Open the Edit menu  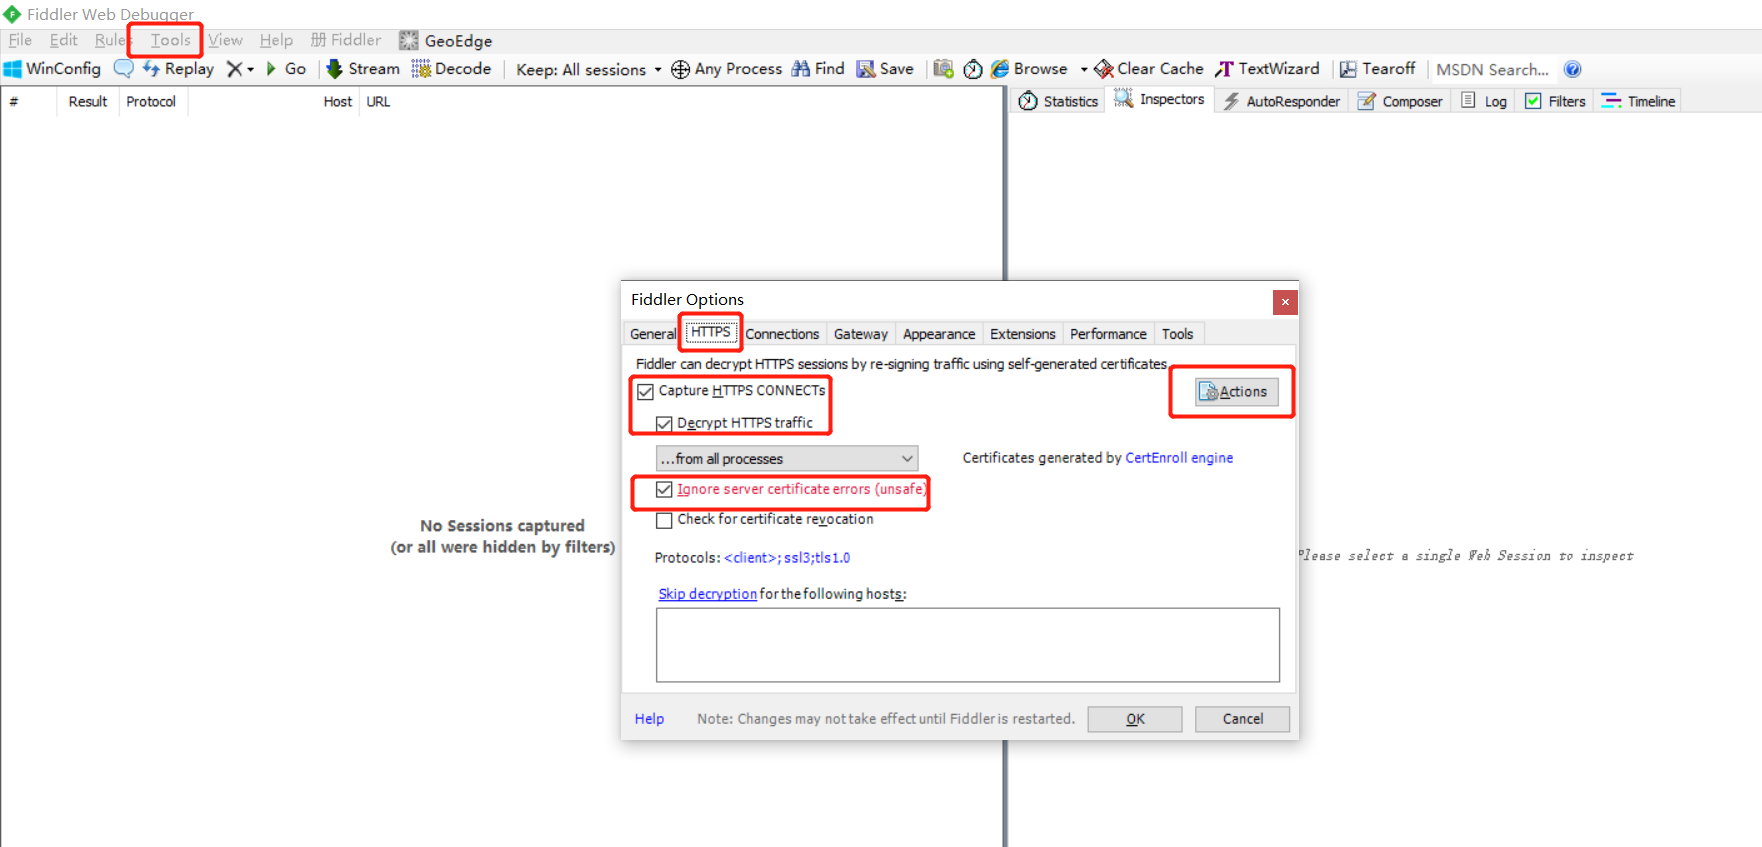(63, 40)
